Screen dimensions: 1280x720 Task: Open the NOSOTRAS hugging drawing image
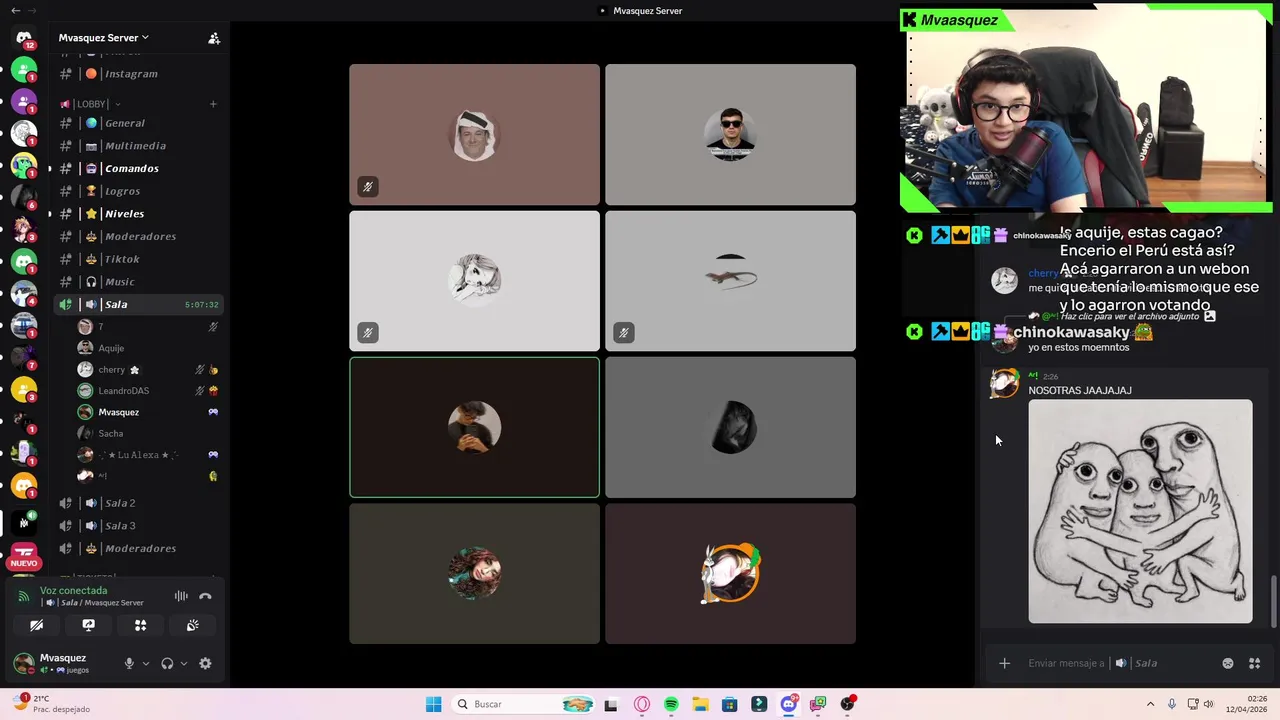point(1140,511)
